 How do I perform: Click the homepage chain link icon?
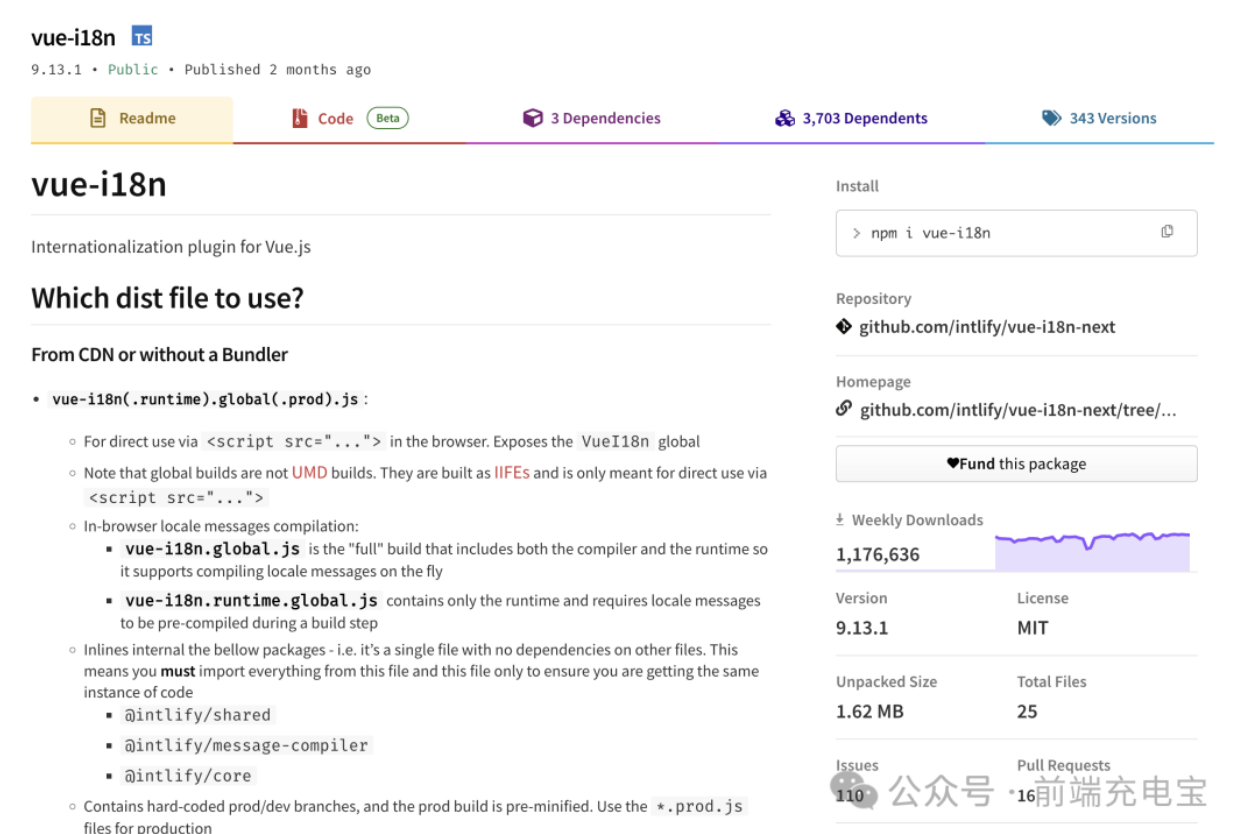coord(844,409)
